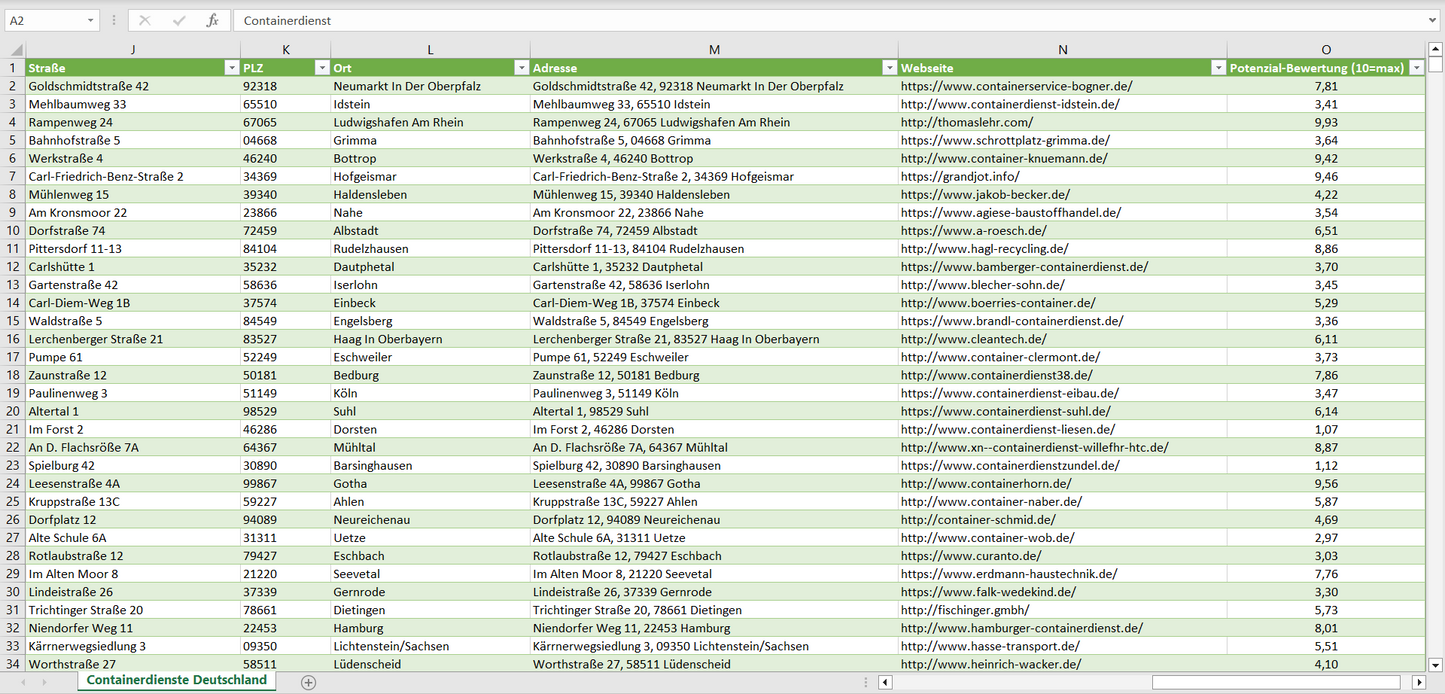Open the Name Box dropdown arrow
Image resolution: width=1445 pixels, height=694 pixels.
tap(90, 20)
